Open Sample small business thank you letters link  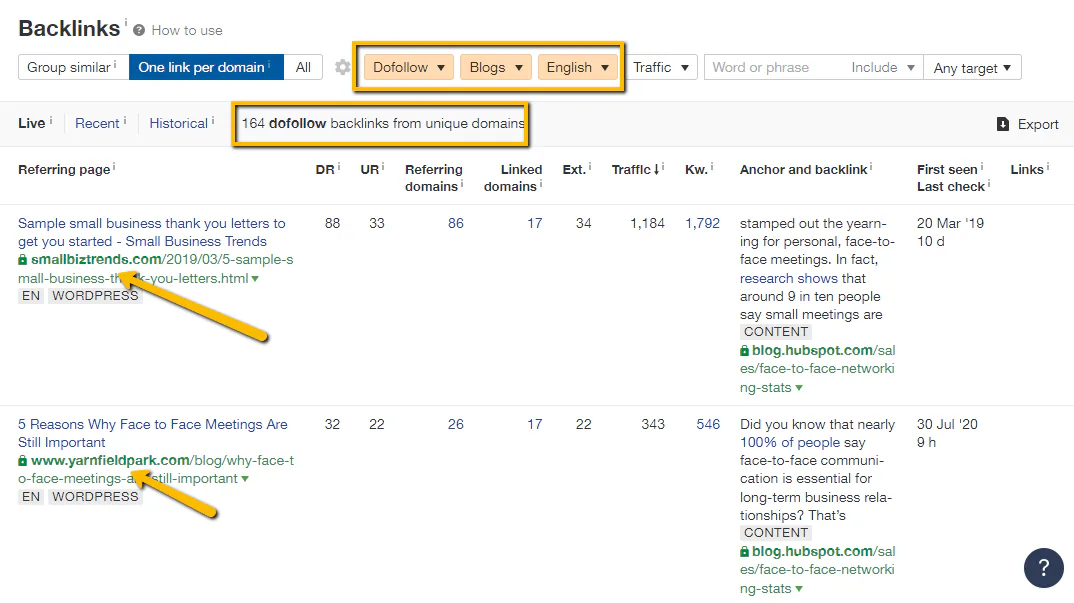point(151,232)
